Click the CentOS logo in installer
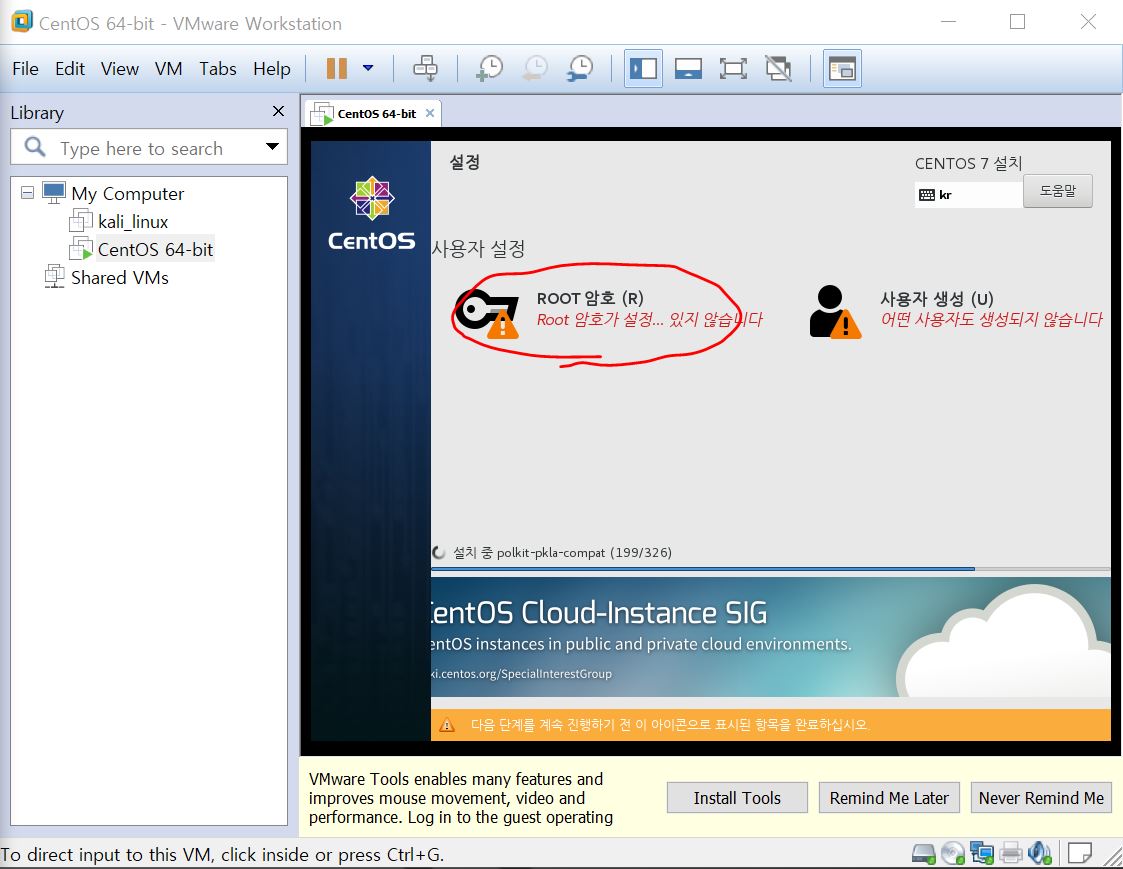The image size is (1123, 869). 372,213
